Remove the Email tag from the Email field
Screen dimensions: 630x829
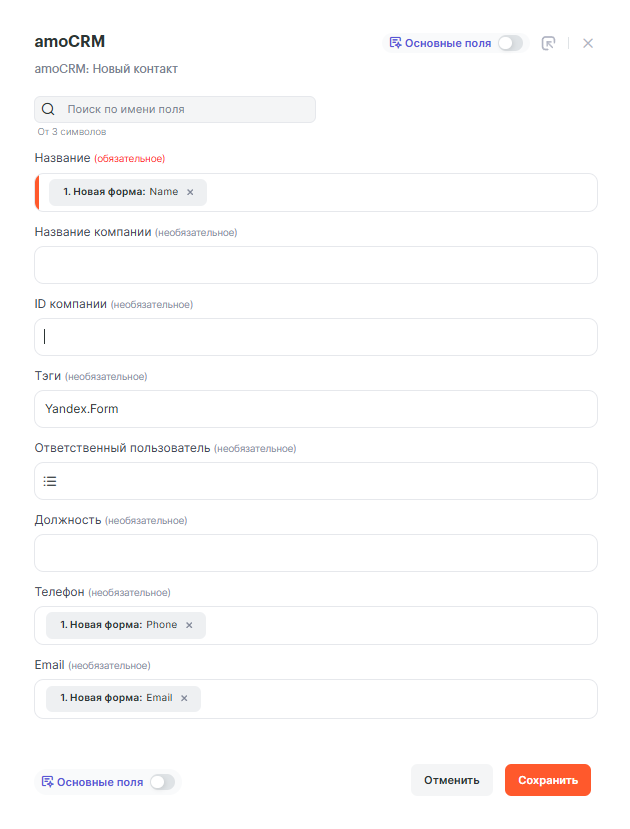tap(184, 698)
